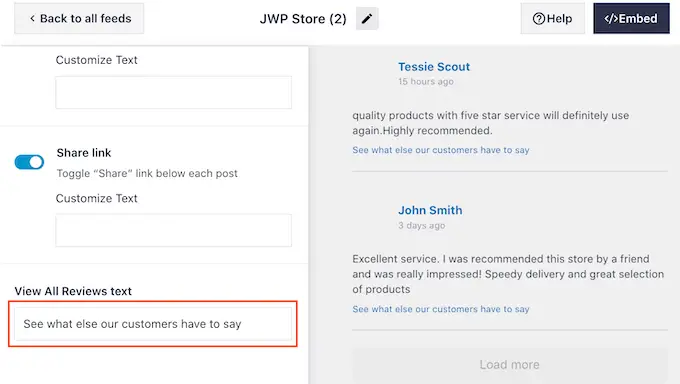Go back to all feeds
This screenshot has height=384, width=680.
click(x=79, y=18)
